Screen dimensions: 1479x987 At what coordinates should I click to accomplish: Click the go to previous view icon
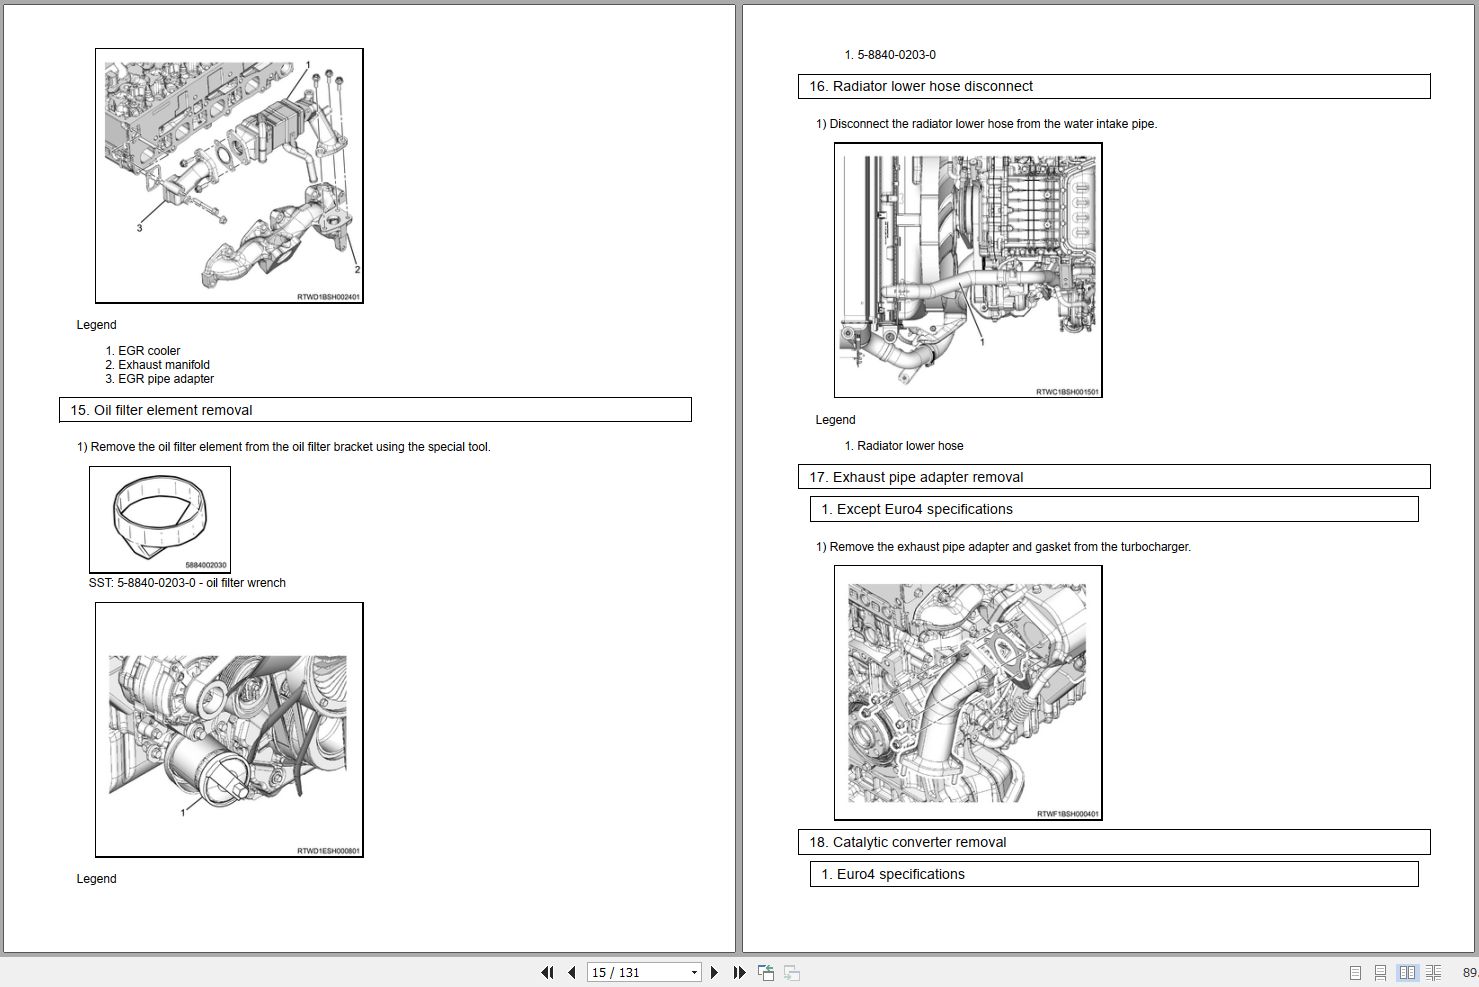pos(766,972)
